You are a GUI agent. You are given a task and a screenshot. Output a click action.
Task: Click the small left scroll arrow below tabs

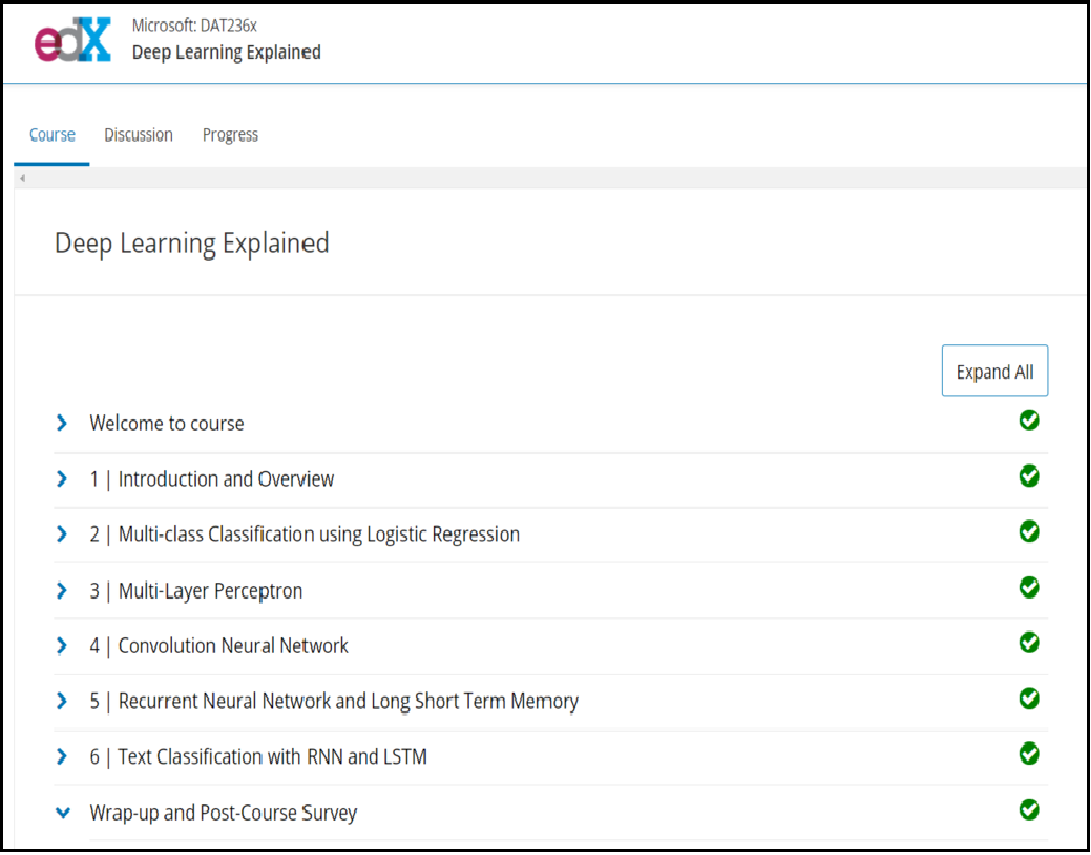[22, 178]
